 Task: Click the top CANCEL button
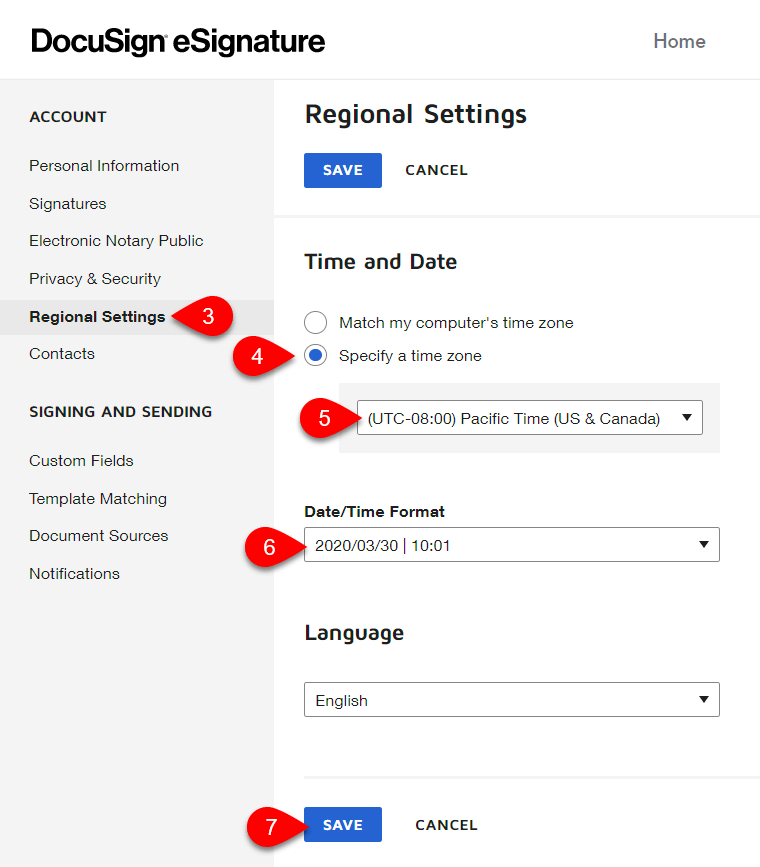(436, 170)
